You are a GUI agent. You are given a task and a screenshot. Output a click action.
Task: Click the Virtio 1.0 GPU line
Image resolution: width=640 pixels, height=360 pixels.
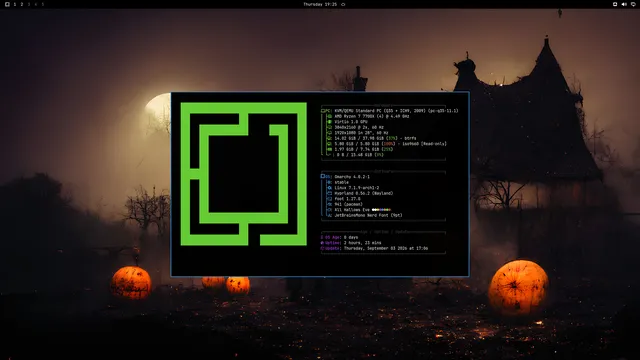point(351,122)
